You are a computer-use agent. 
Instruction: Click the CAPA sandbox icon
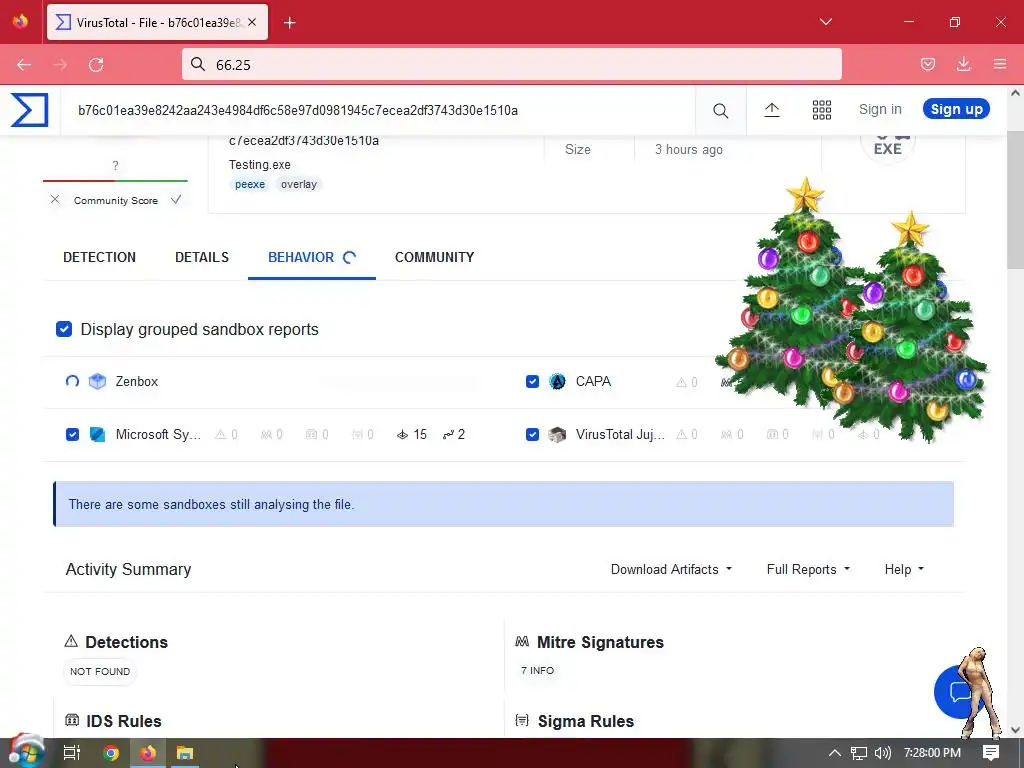[557, 381]
